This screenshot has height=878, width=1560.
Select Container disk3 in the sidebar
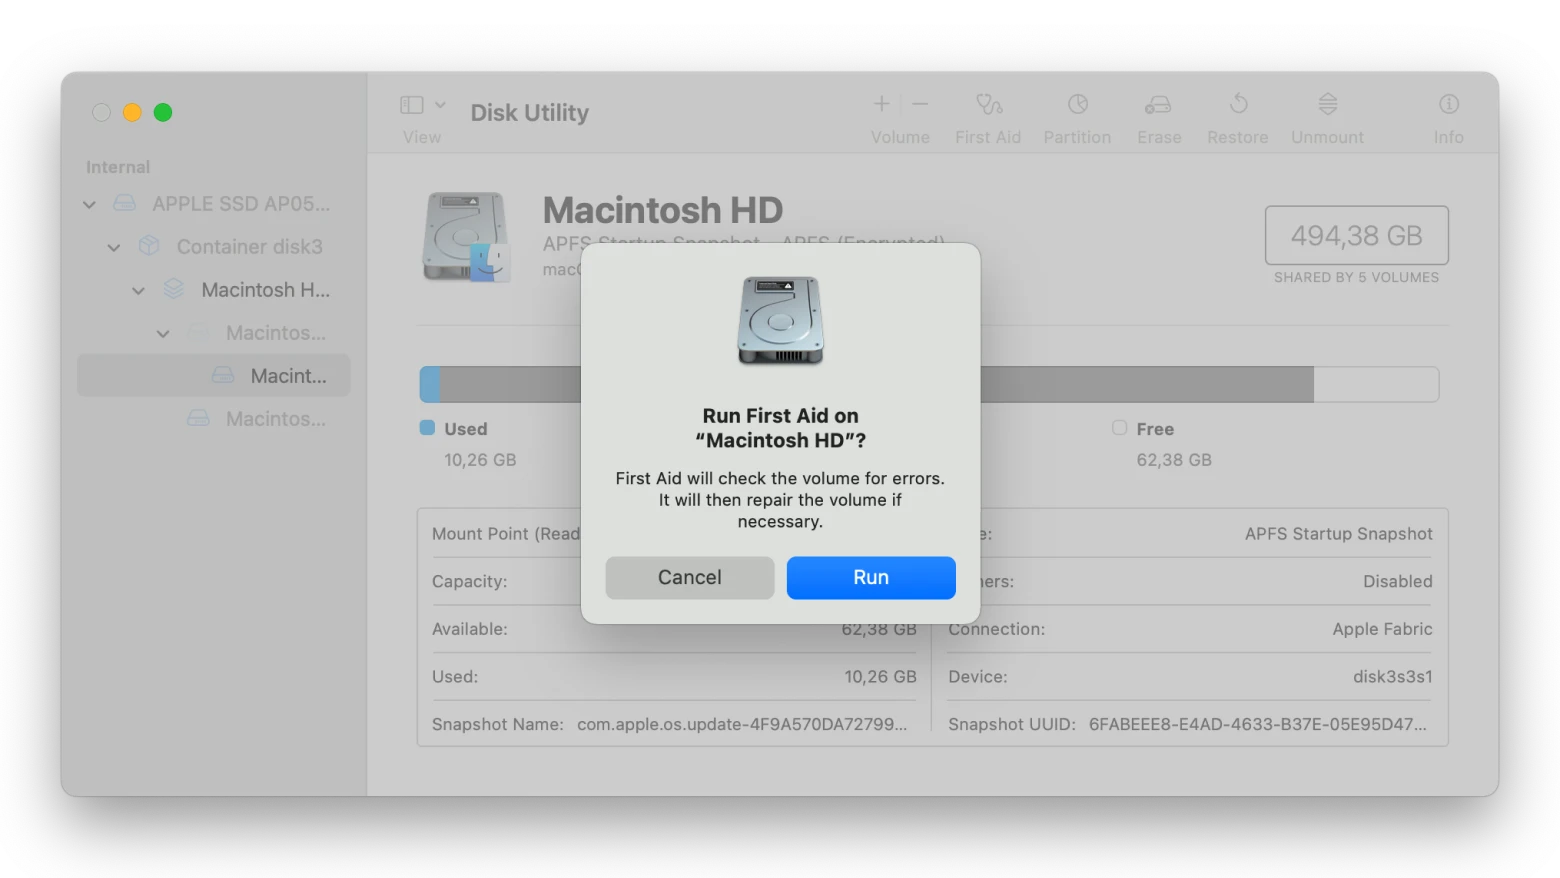coord(249,247)
